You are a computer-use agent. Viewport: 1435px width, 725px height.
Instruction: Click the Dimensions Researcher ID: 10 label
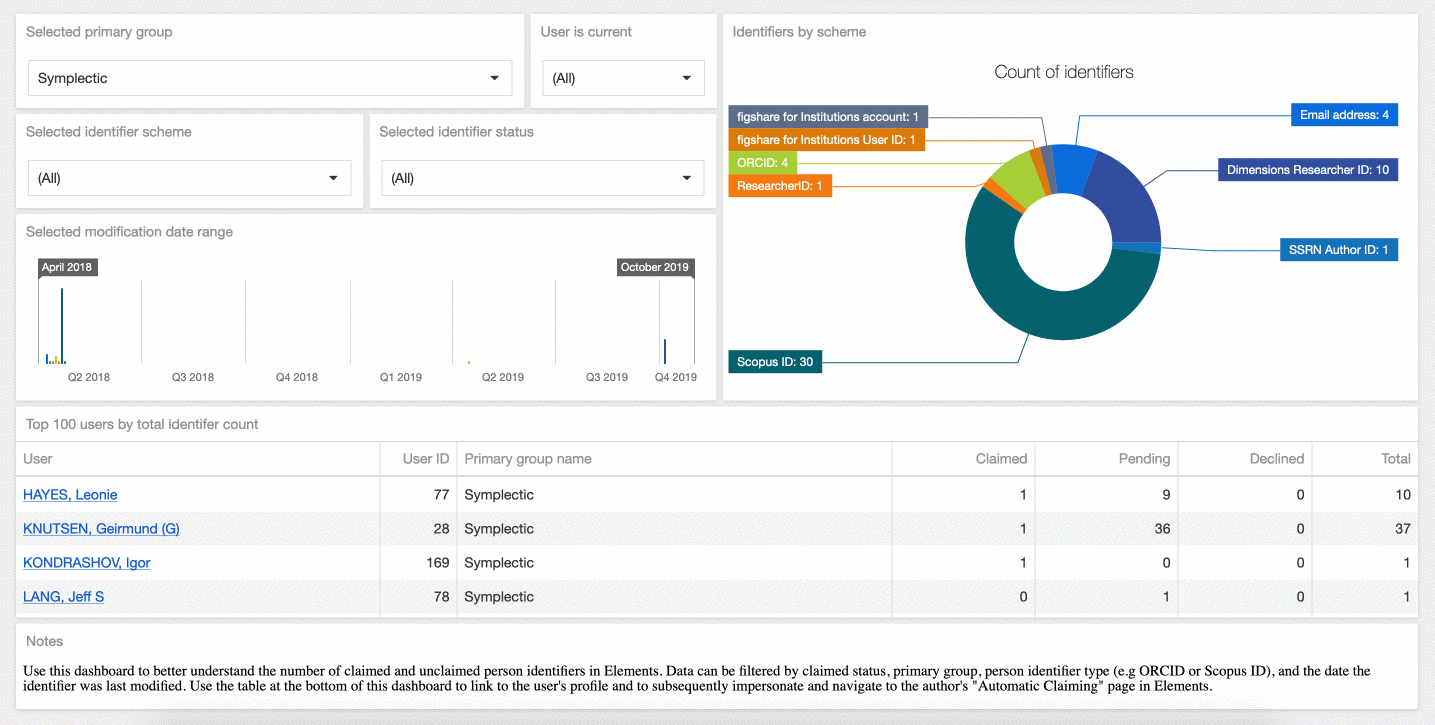pos(1308,170)
